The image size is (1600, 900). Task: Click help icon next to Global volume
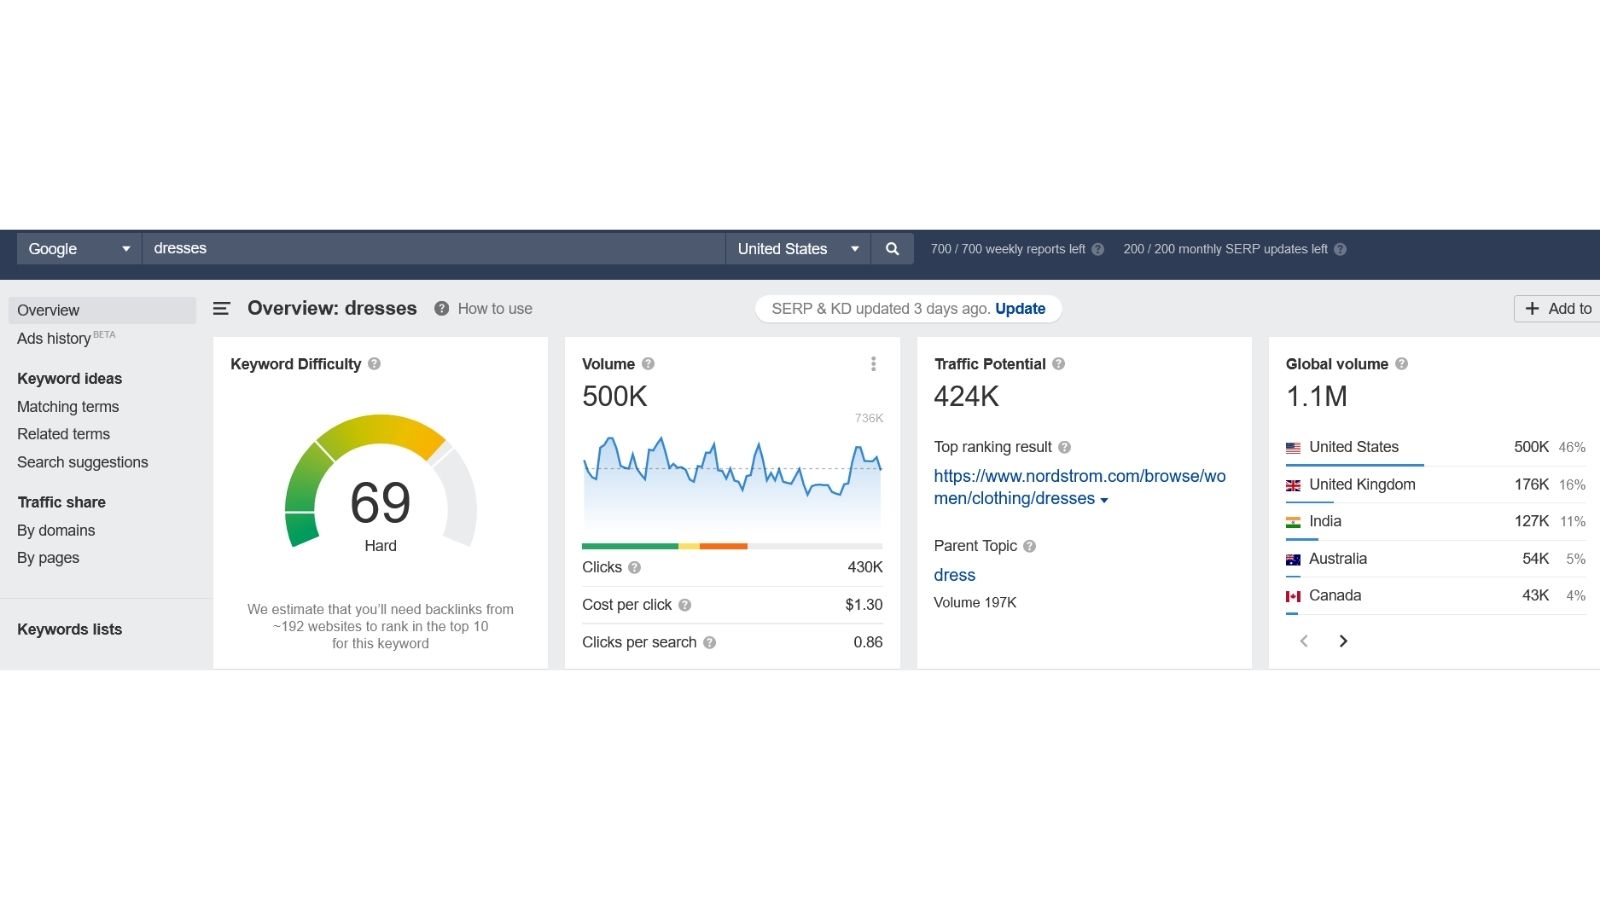(1401, 364)
